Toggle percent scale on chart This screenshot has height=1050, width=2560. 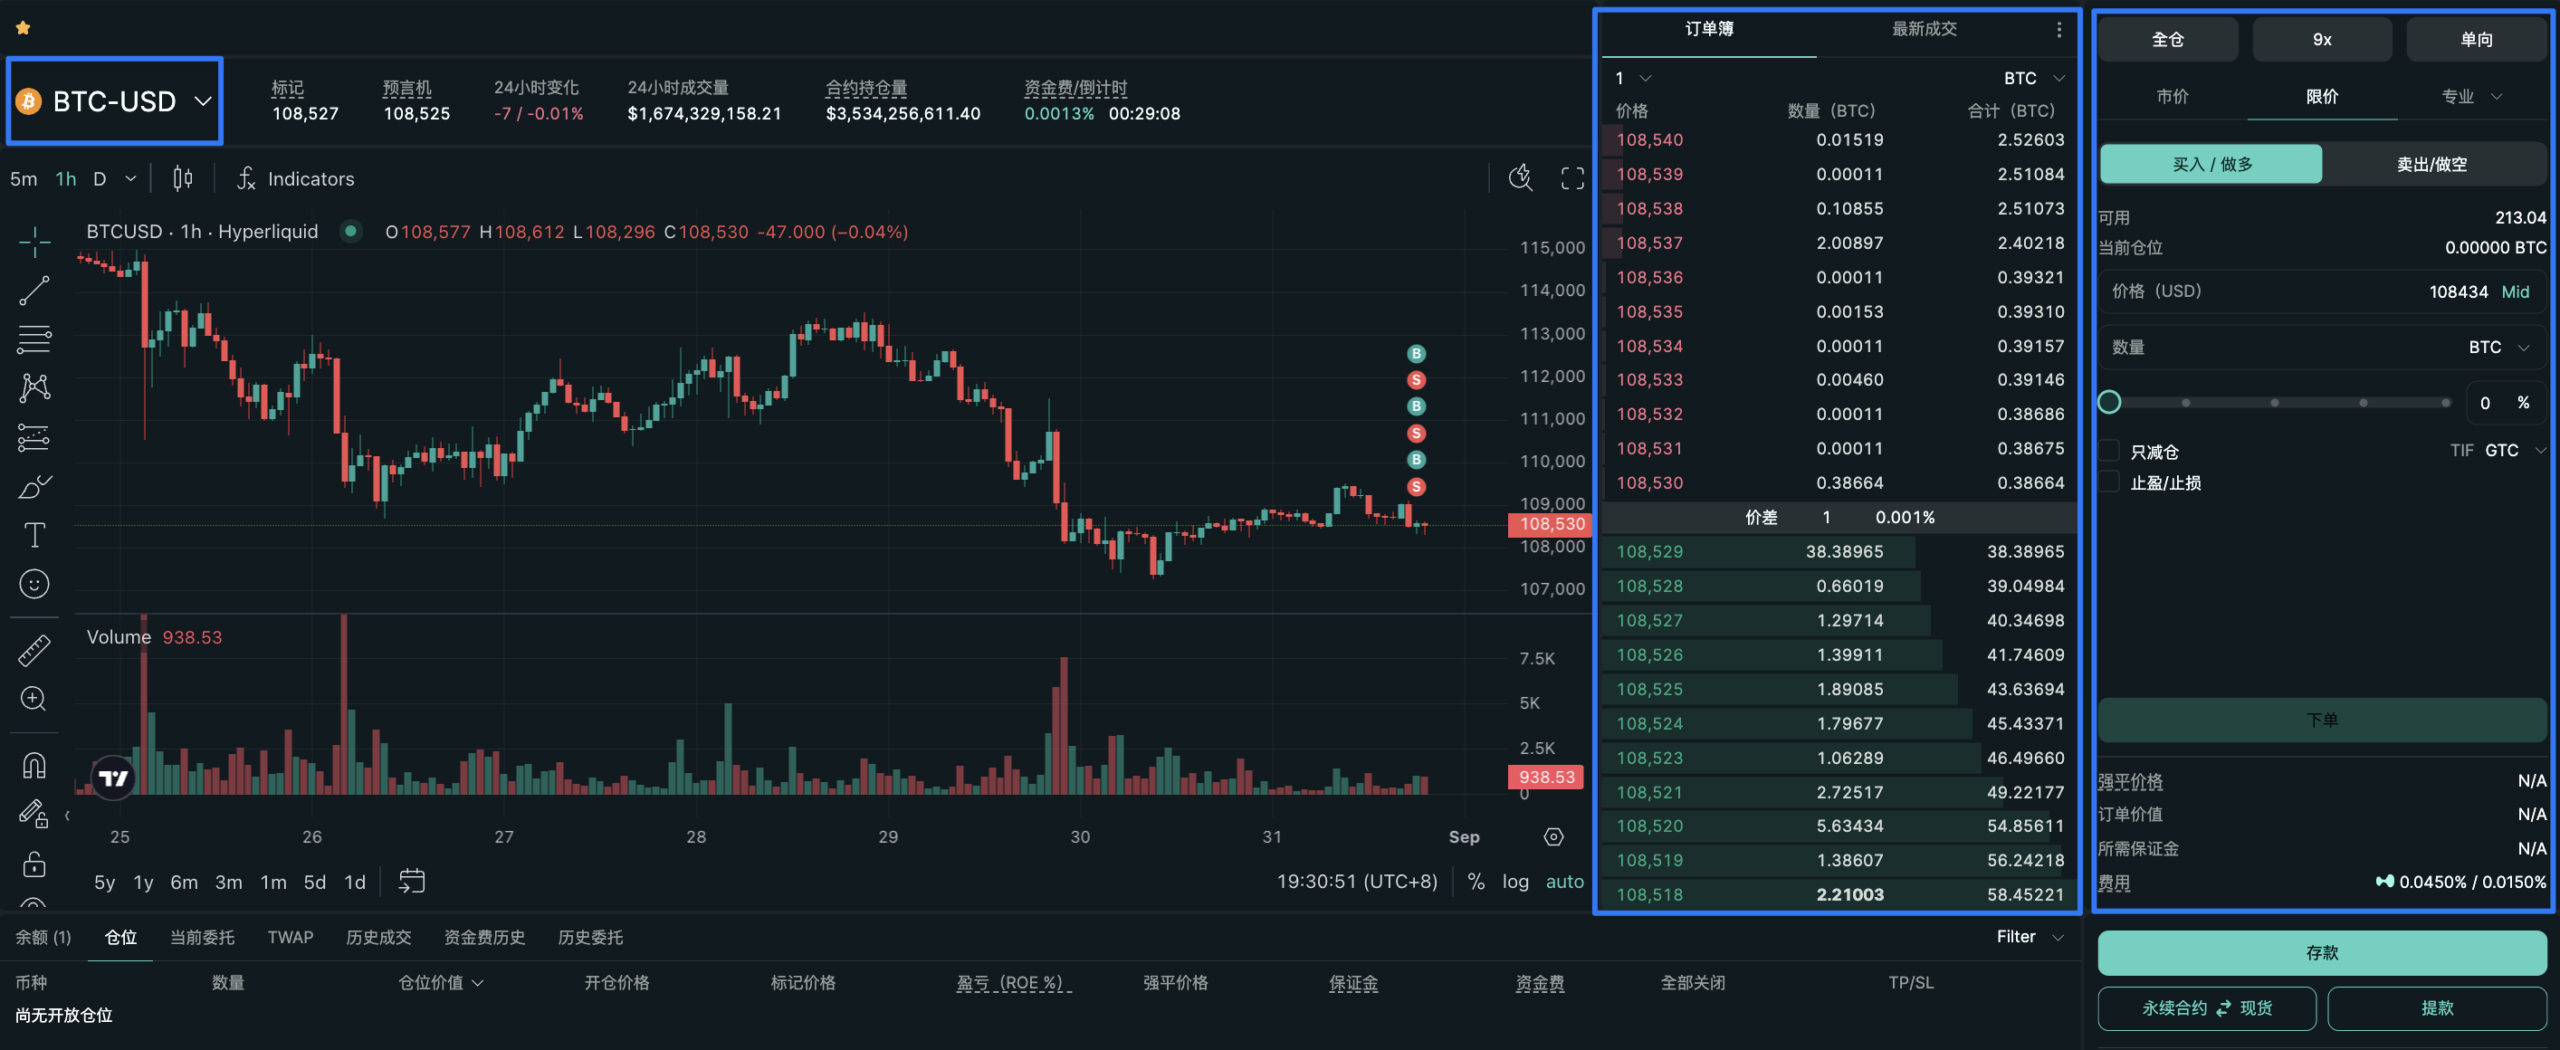click(1476, 881)
